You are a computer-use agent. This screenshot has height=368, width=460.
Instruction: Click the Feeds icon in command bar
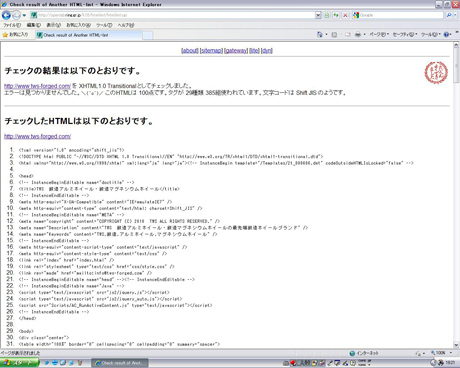tap(334, 34)
